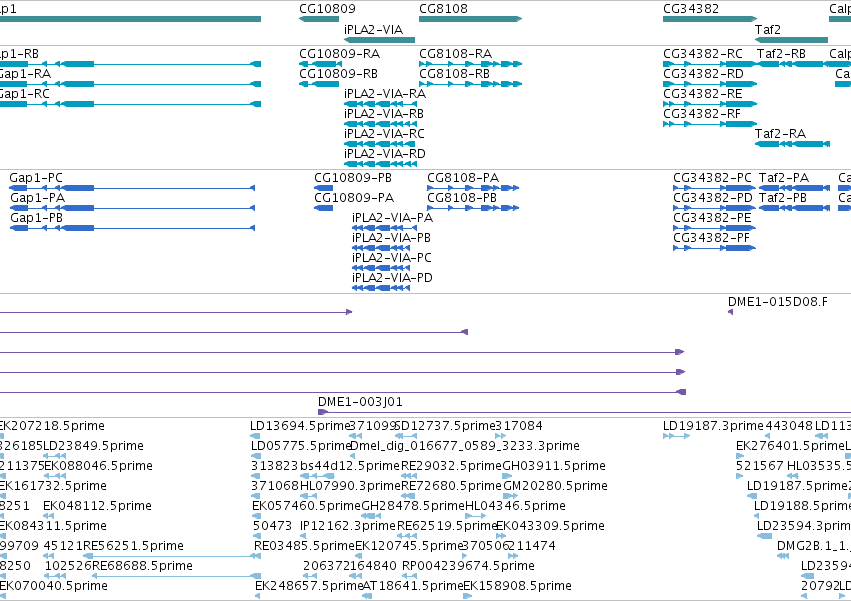Click the Taf2 gene label
Viewport: 851px width, 601px height.
click(x=767, y=30)
